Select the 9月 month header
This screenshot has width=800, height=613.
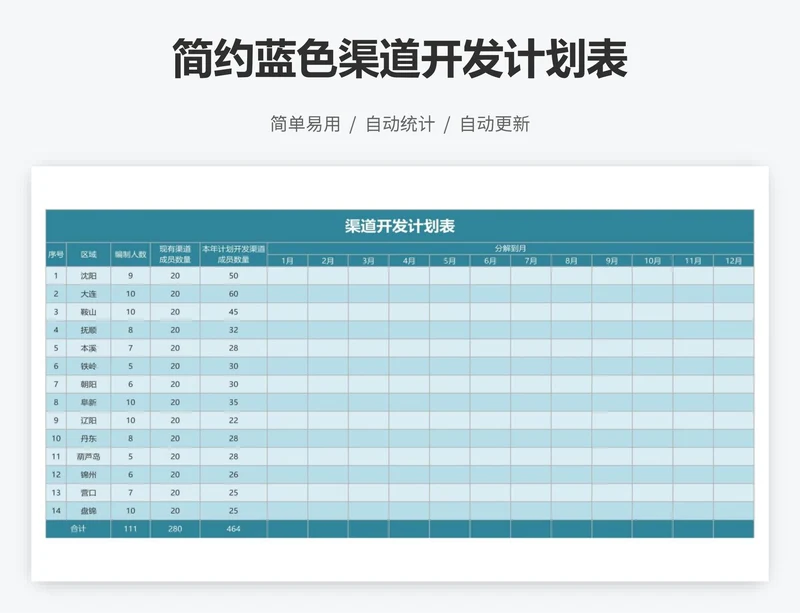click(612, 261)
